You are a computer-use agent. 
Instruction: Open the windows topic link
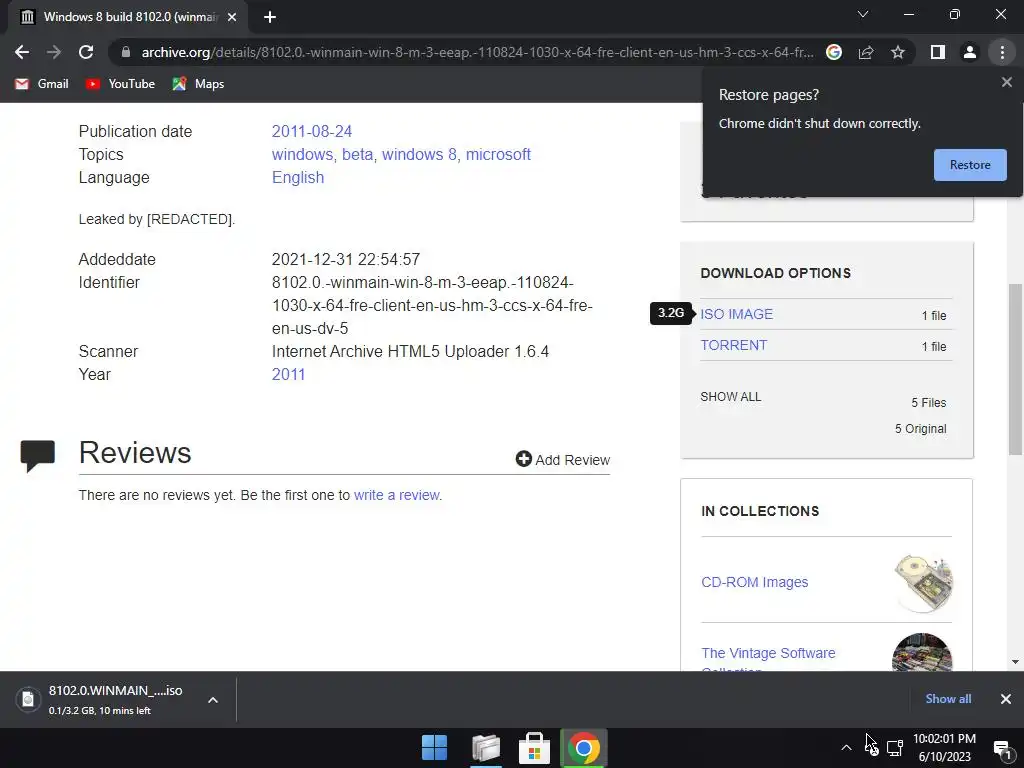[x=302, y=155]
